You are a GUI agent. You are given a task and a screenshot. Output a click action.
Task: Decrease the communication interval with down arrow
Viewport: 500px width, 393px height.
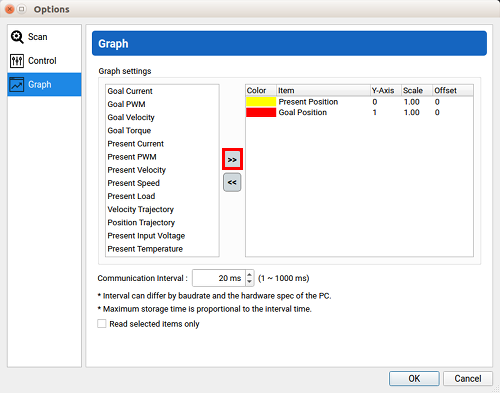250,282
